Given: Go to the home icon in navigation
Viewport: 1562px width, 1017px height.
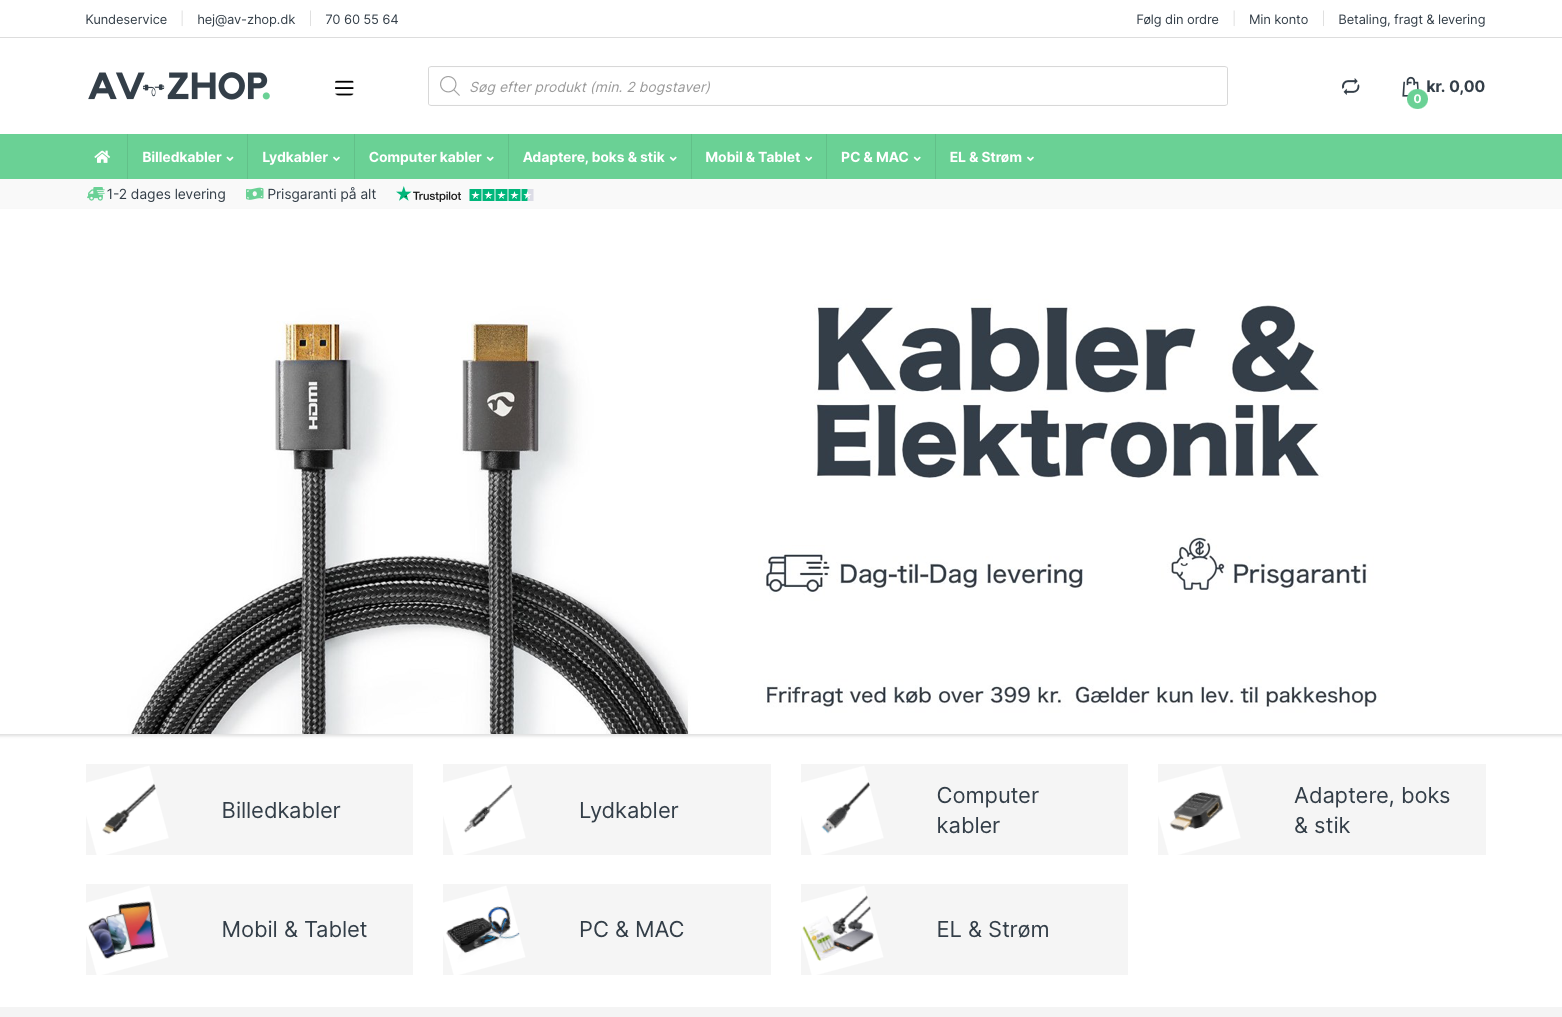Looking at the screenshot, I should [x=102, y=157].
